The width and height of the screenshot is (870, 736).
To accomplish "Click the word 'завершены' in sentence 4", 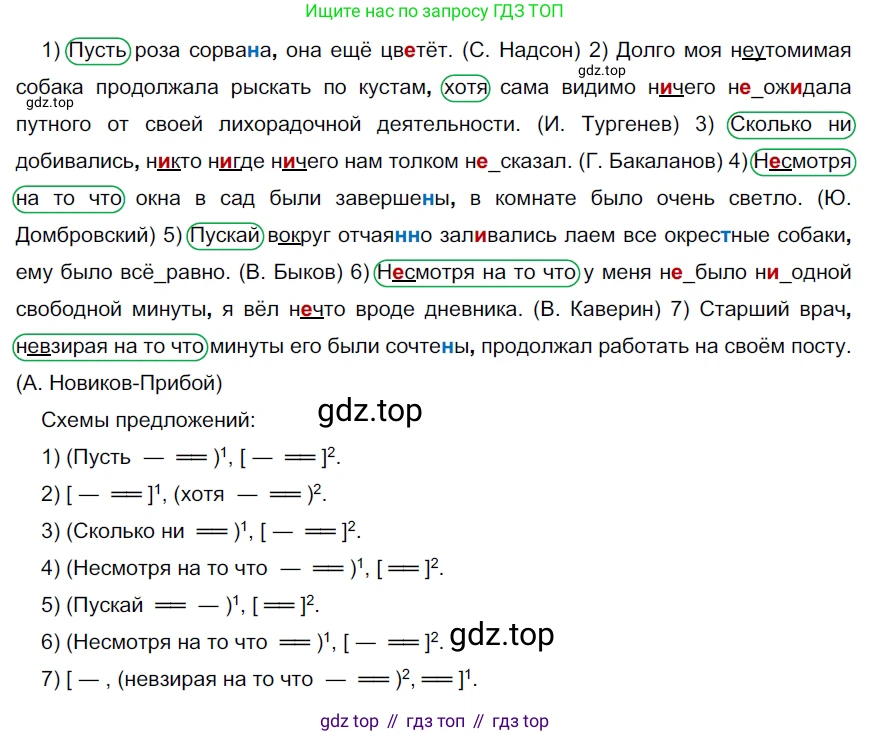I will (x=395, y=199).
